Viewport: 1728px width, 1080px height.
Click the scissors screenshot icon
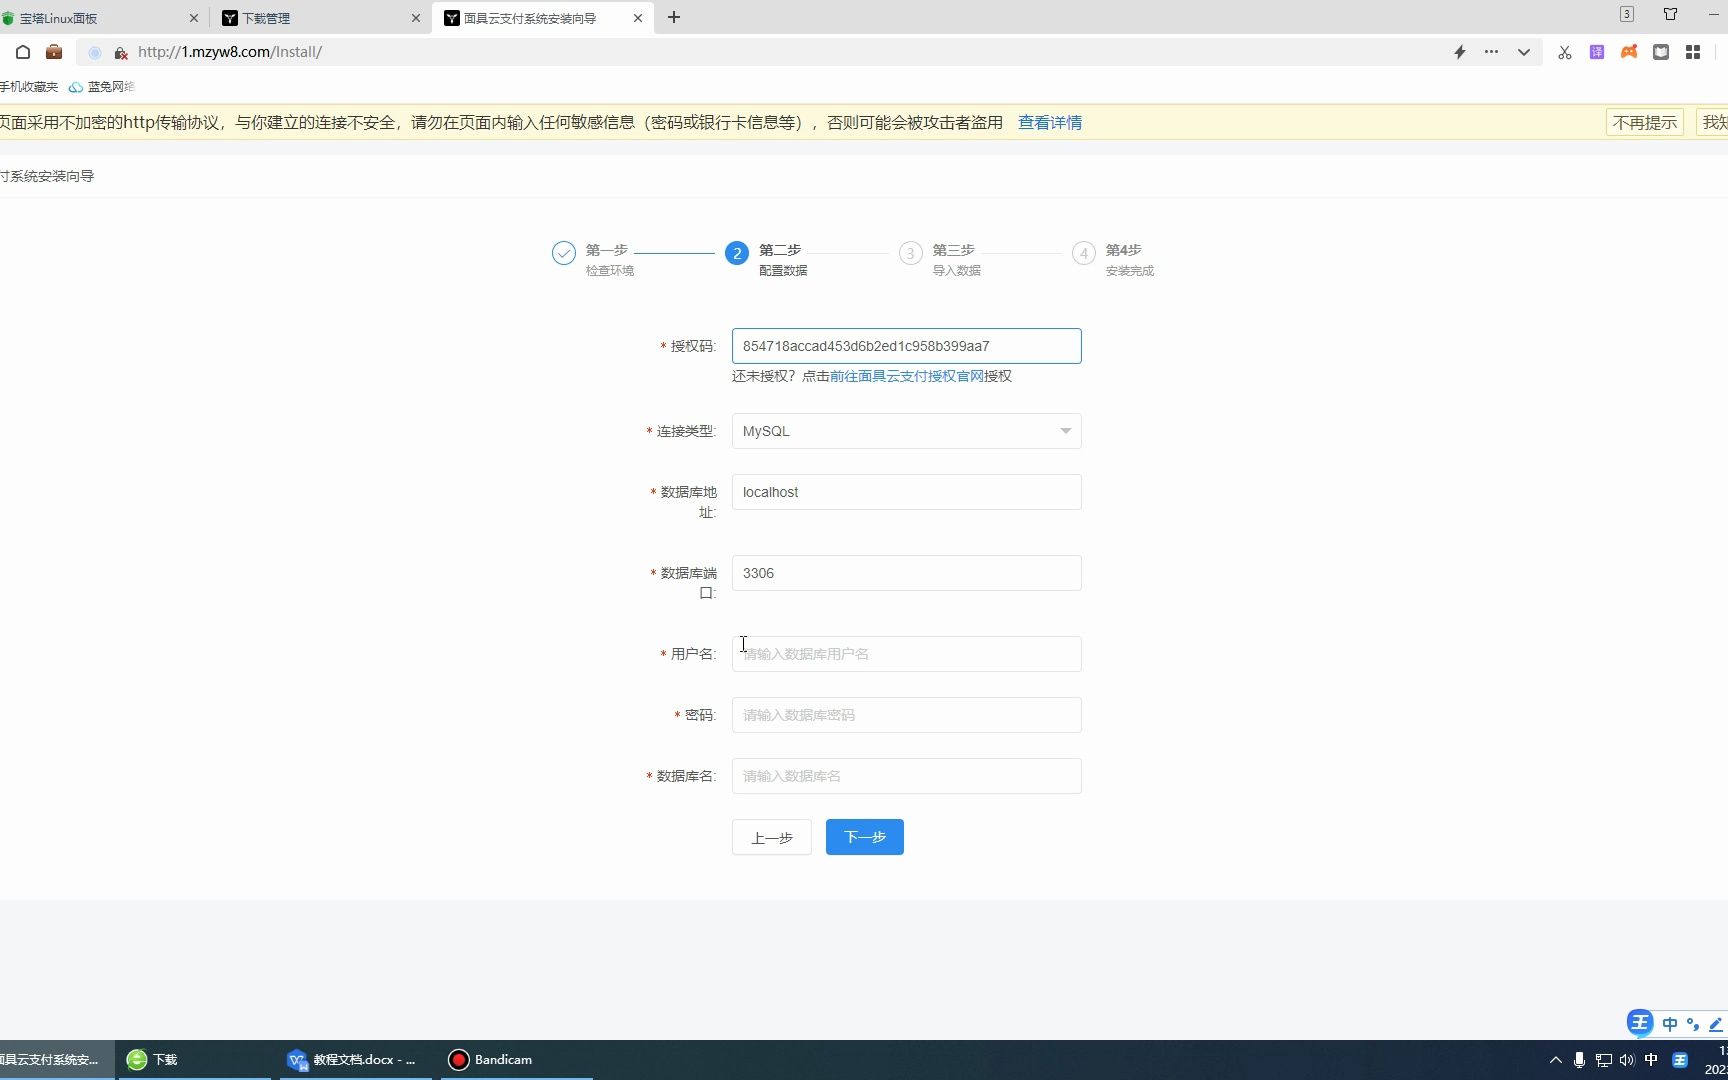[x=1565, y=52]
